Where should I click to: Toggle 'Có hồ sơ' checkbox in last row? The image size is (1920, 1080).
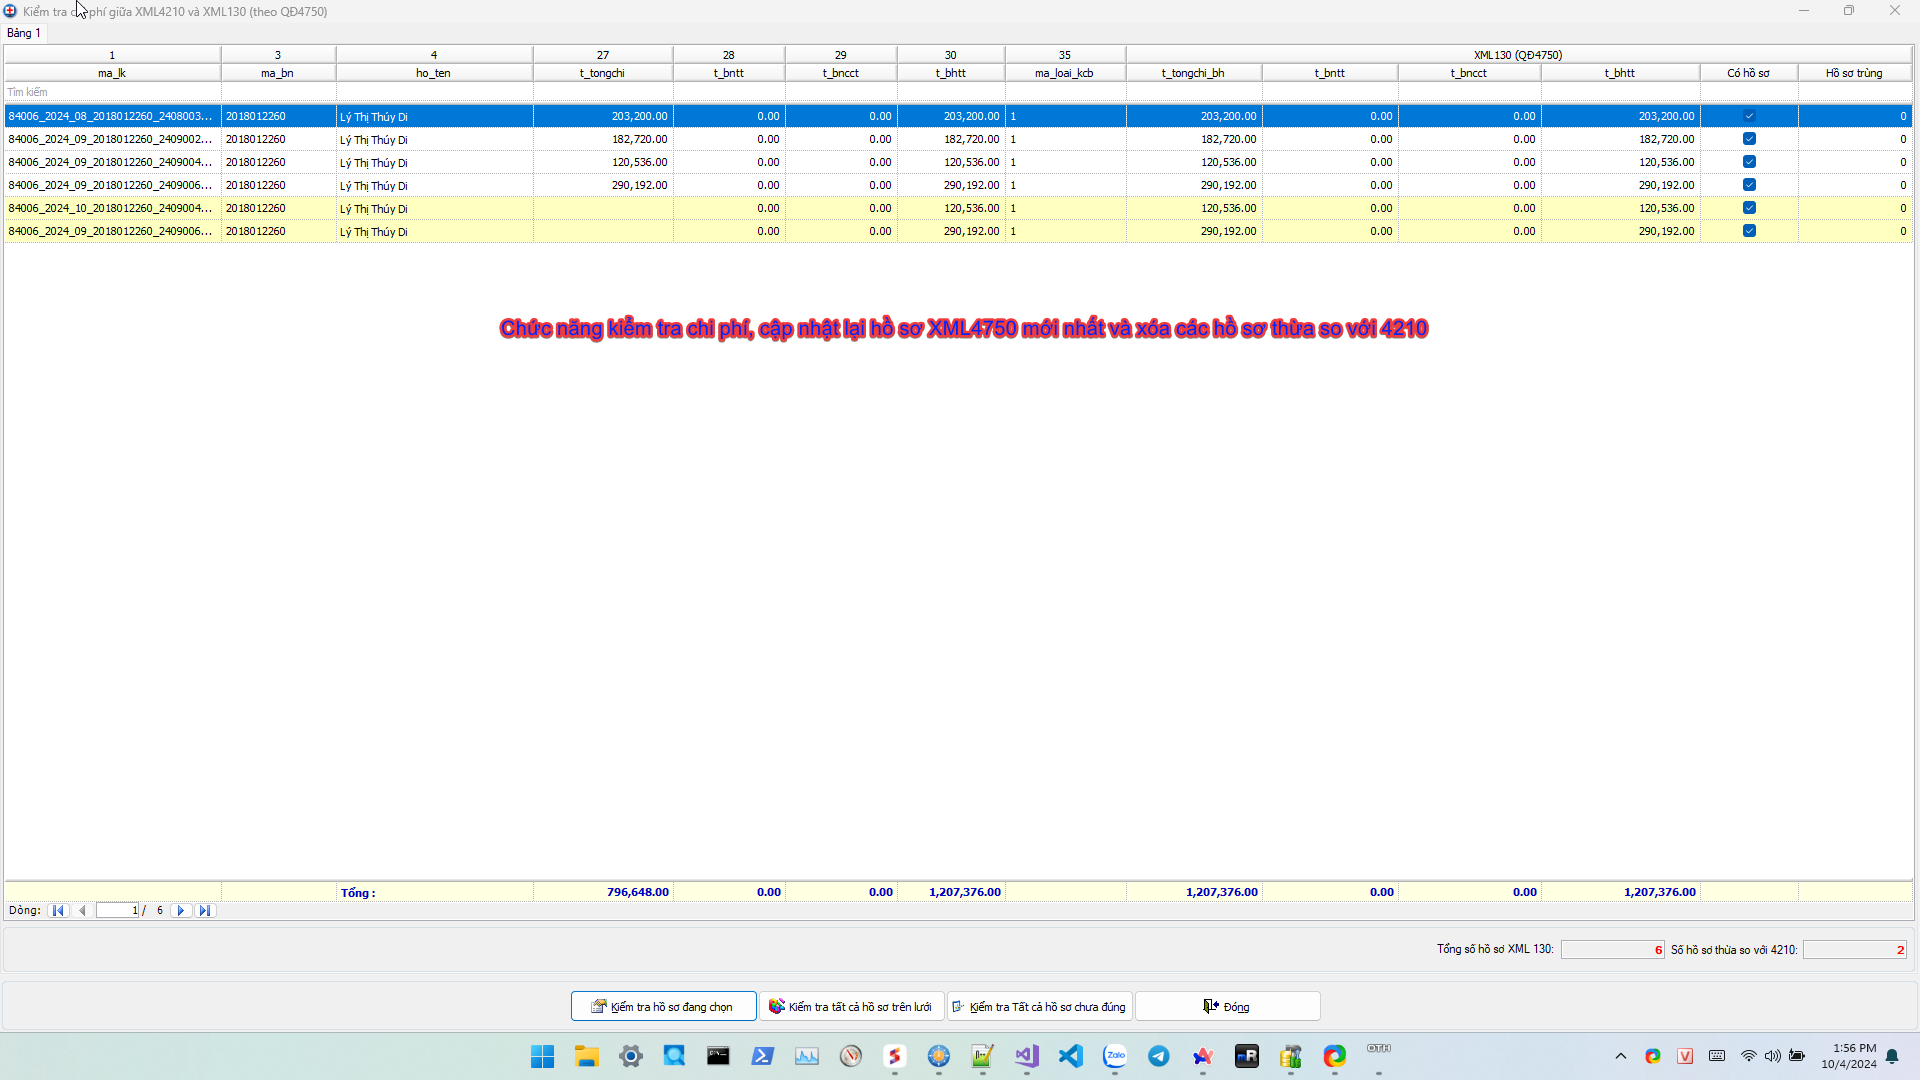(x=1749, y=231)
